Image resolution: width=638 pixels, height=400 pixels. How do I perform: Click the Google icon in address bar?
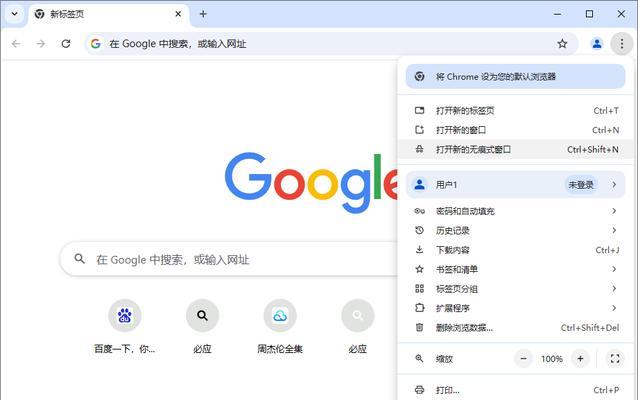pyautogui.click(x=96, y=44)
